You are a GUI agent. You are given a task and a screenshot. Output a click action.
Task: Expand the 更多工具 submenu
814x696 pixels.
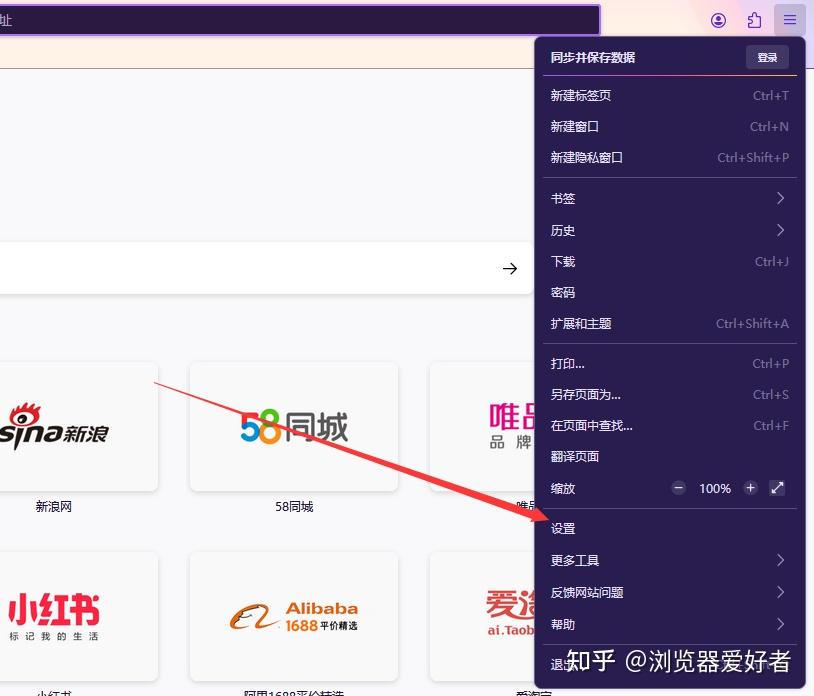point(670,561)
